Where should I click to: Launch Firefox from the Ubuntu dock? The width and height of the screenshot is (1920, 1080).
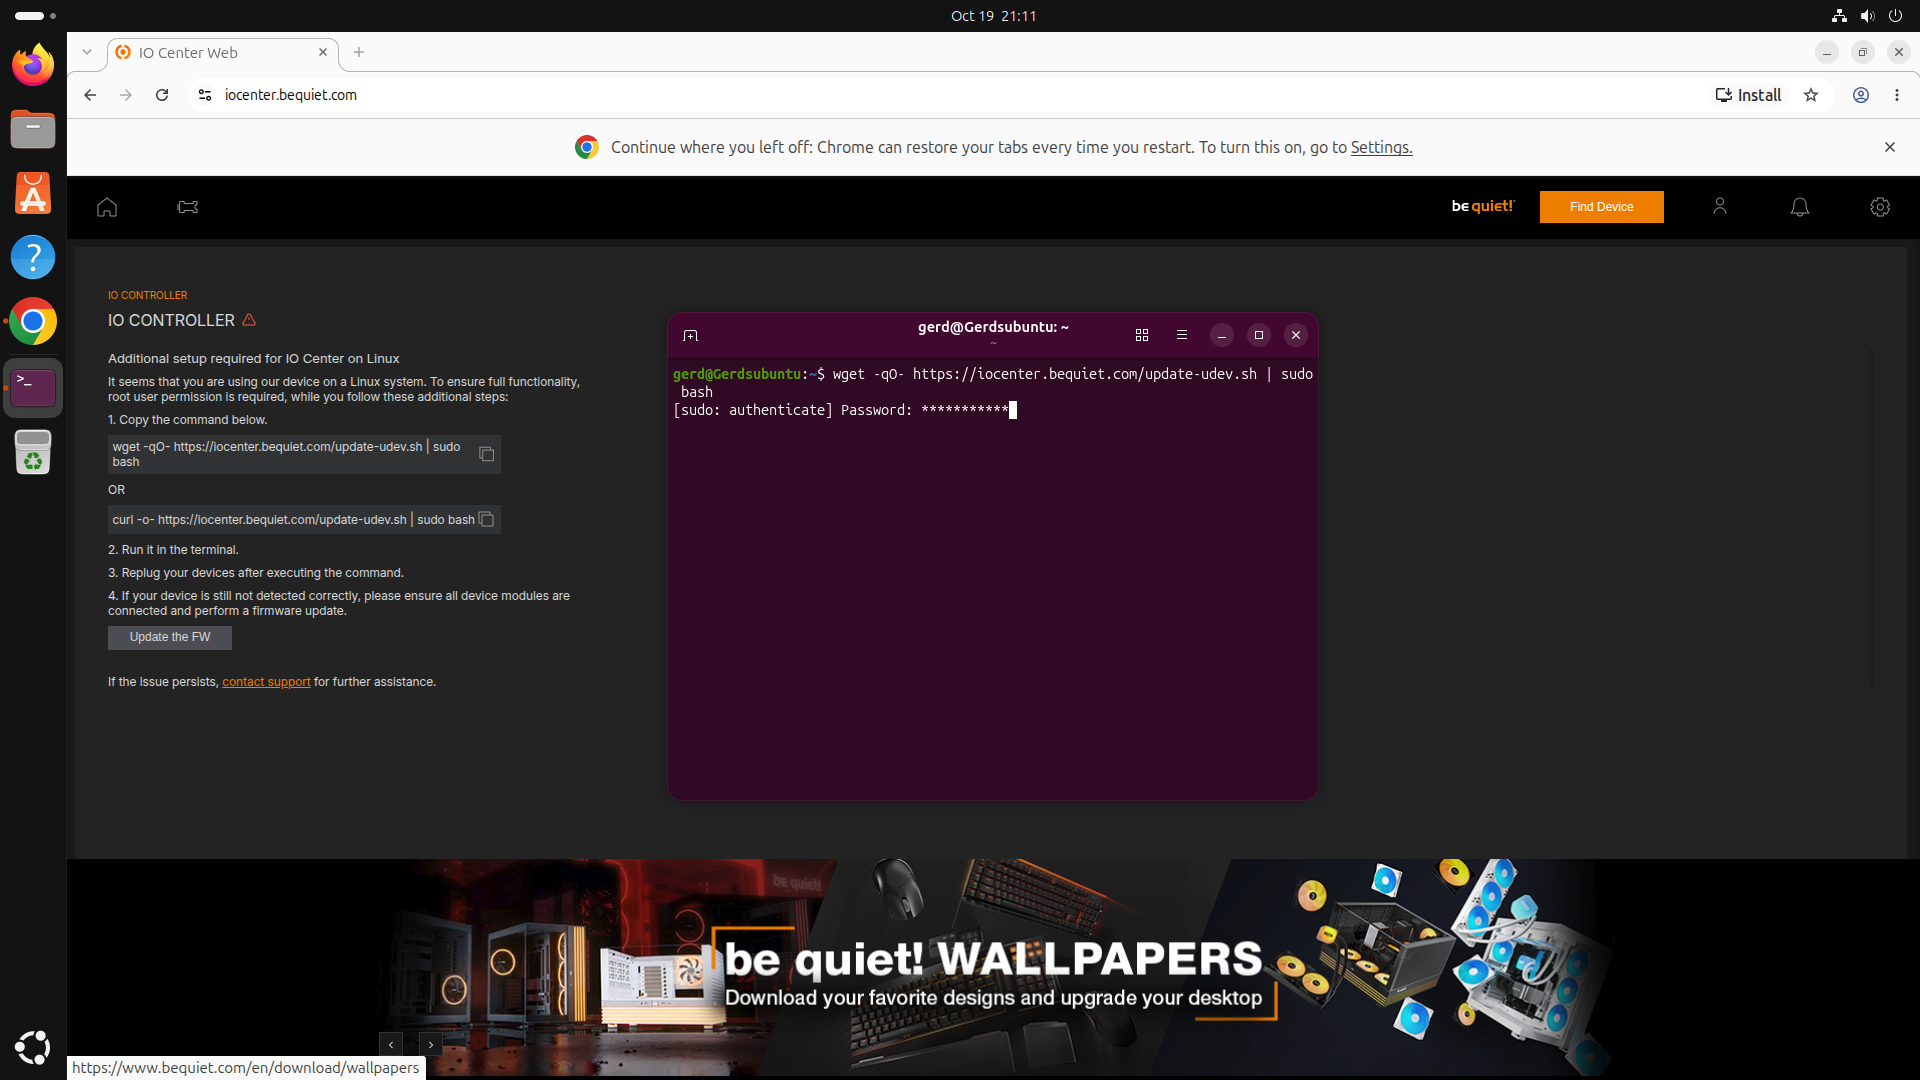33,65
